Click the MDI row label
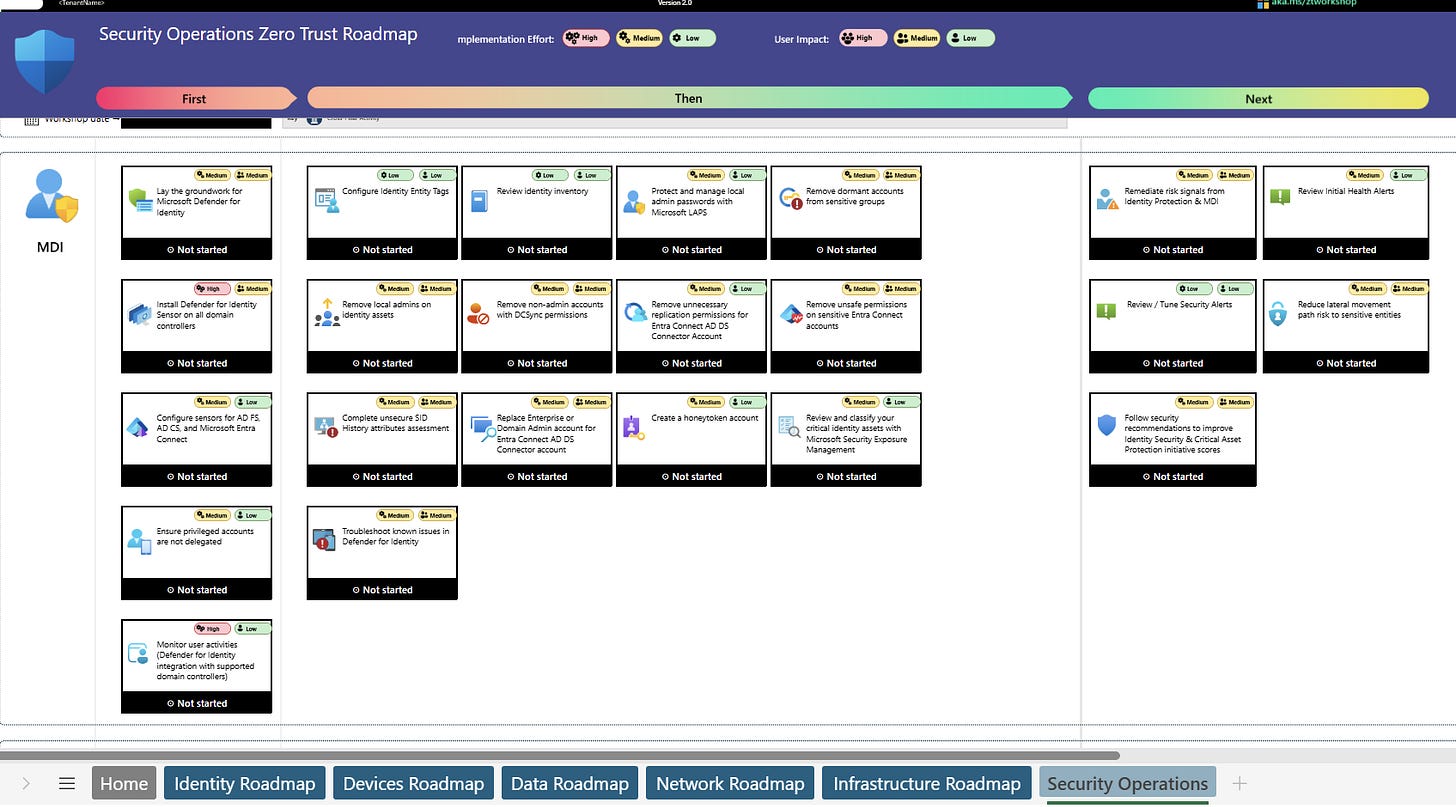Screen dimensions: 1456x807 50,247
